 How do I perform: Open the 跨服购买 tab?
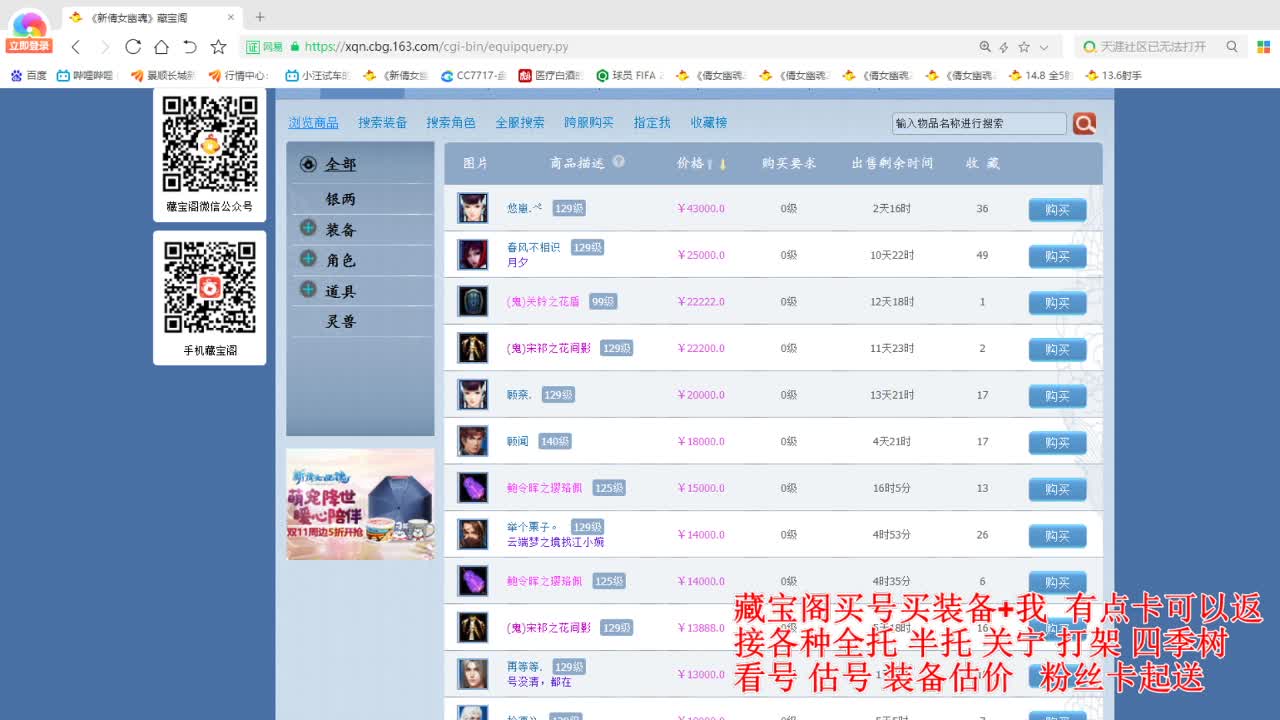pos(589,122)
